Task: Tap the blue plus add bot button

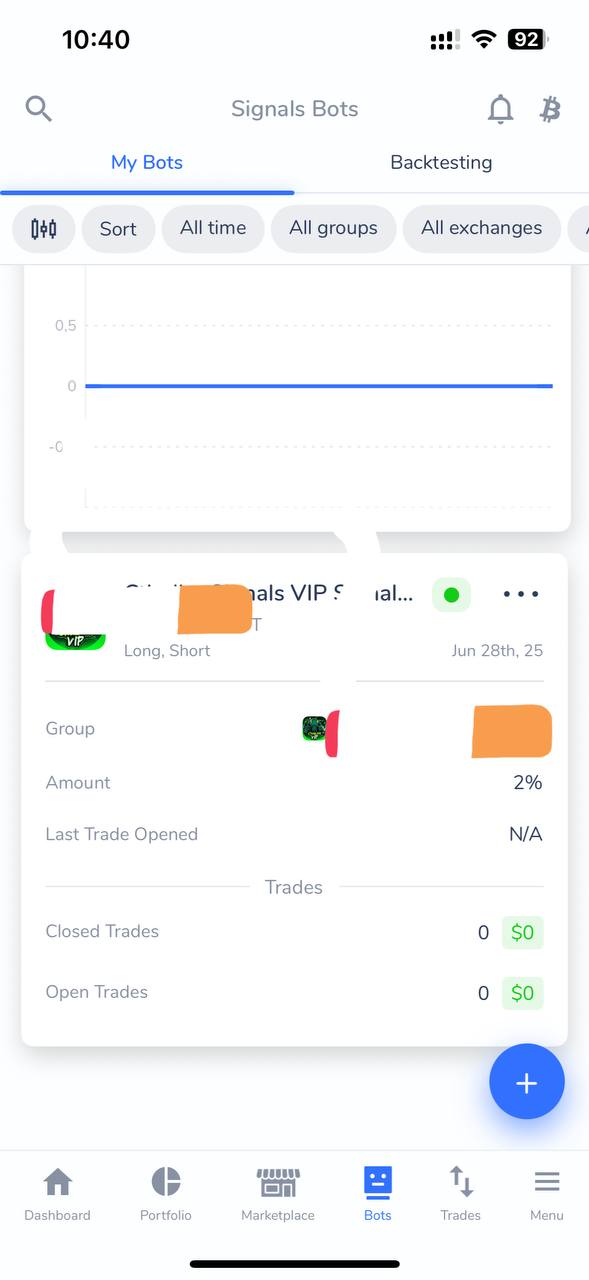Action: coord(527,1082)
